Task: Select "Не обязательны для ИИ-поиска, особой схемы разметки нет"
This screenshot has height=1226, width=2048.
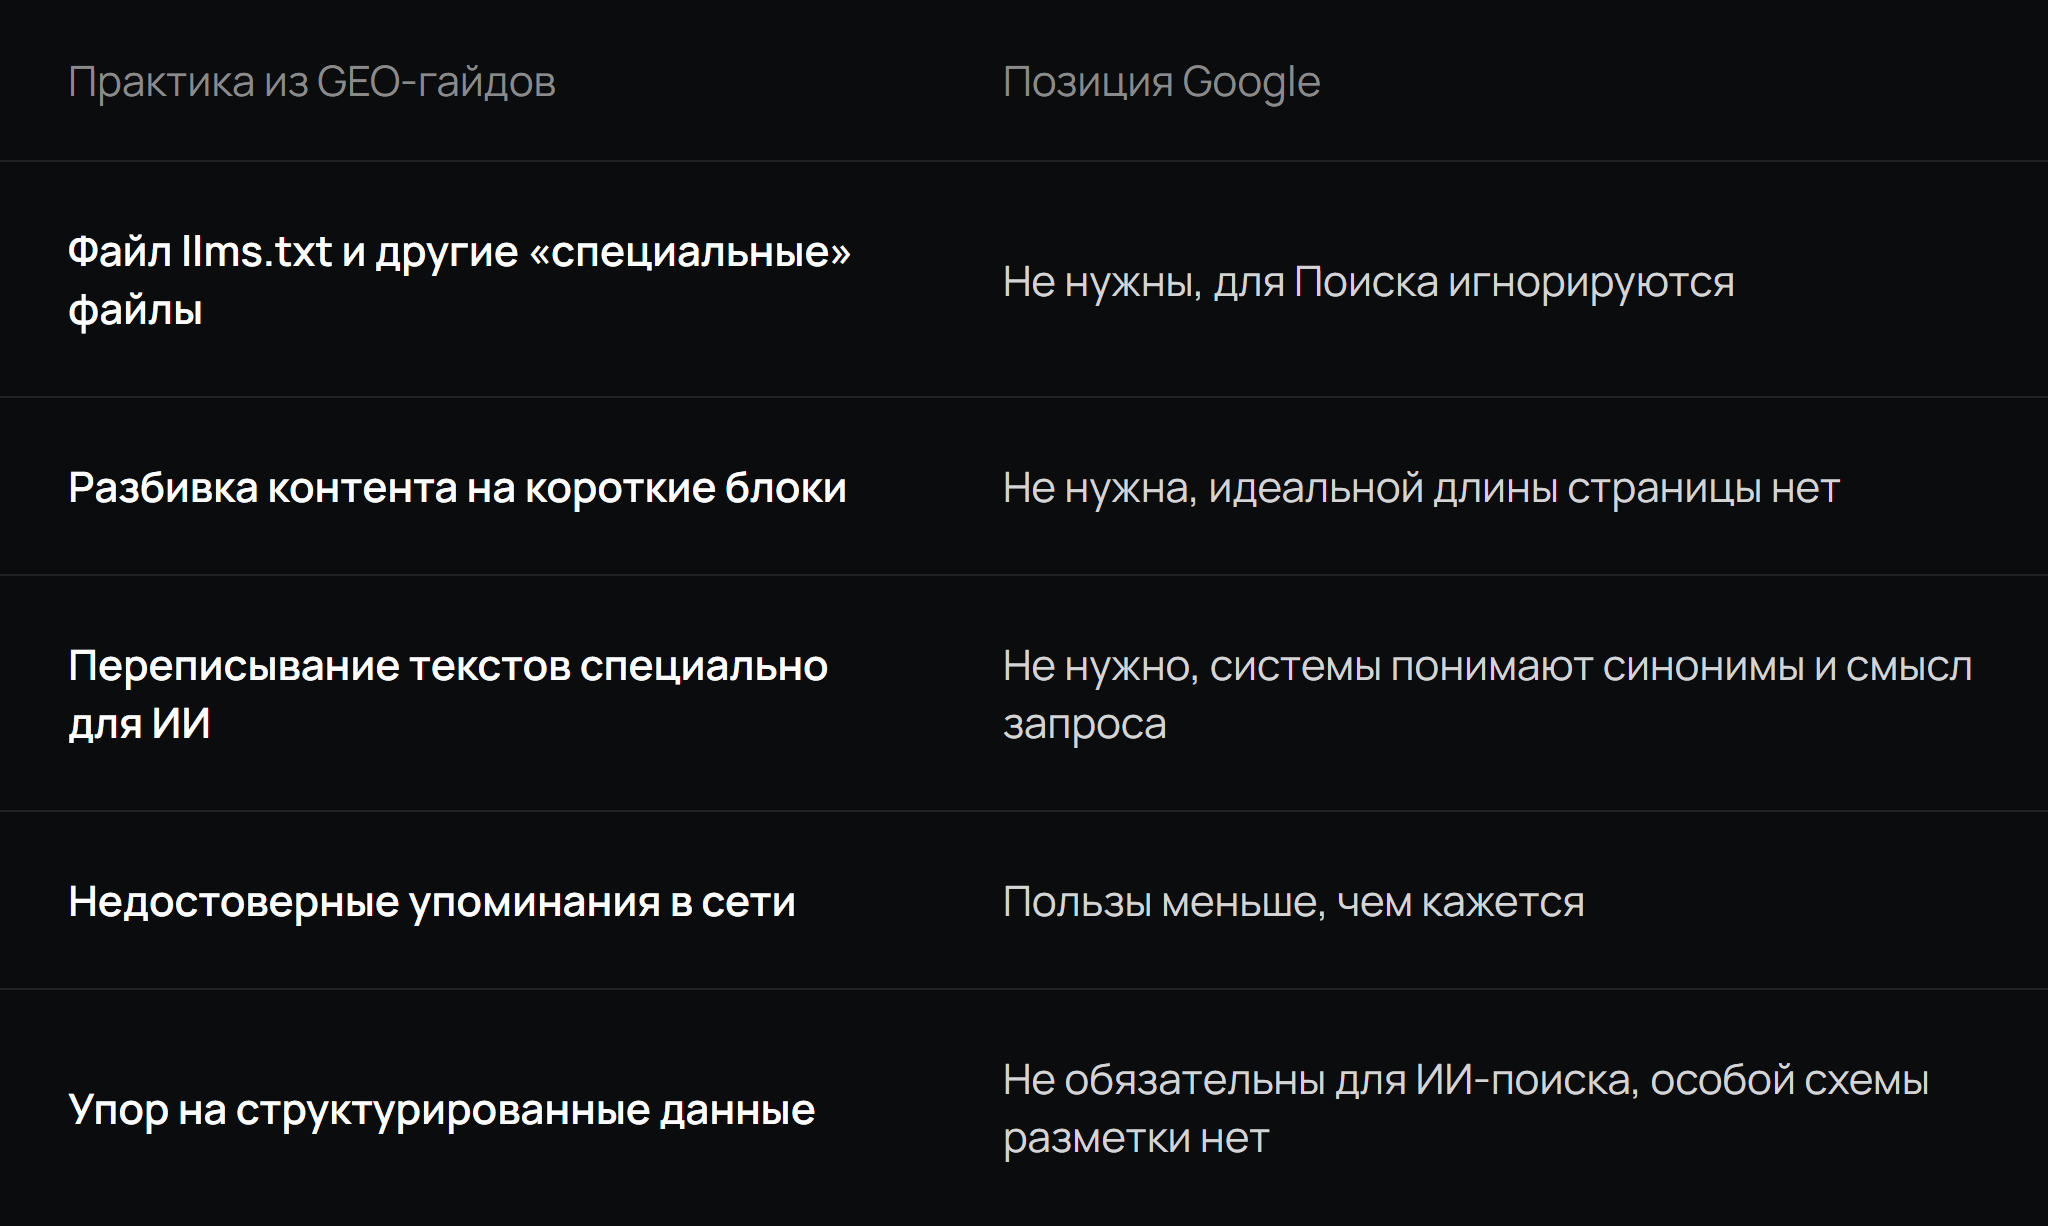Action: (x=1465, y=1109)
